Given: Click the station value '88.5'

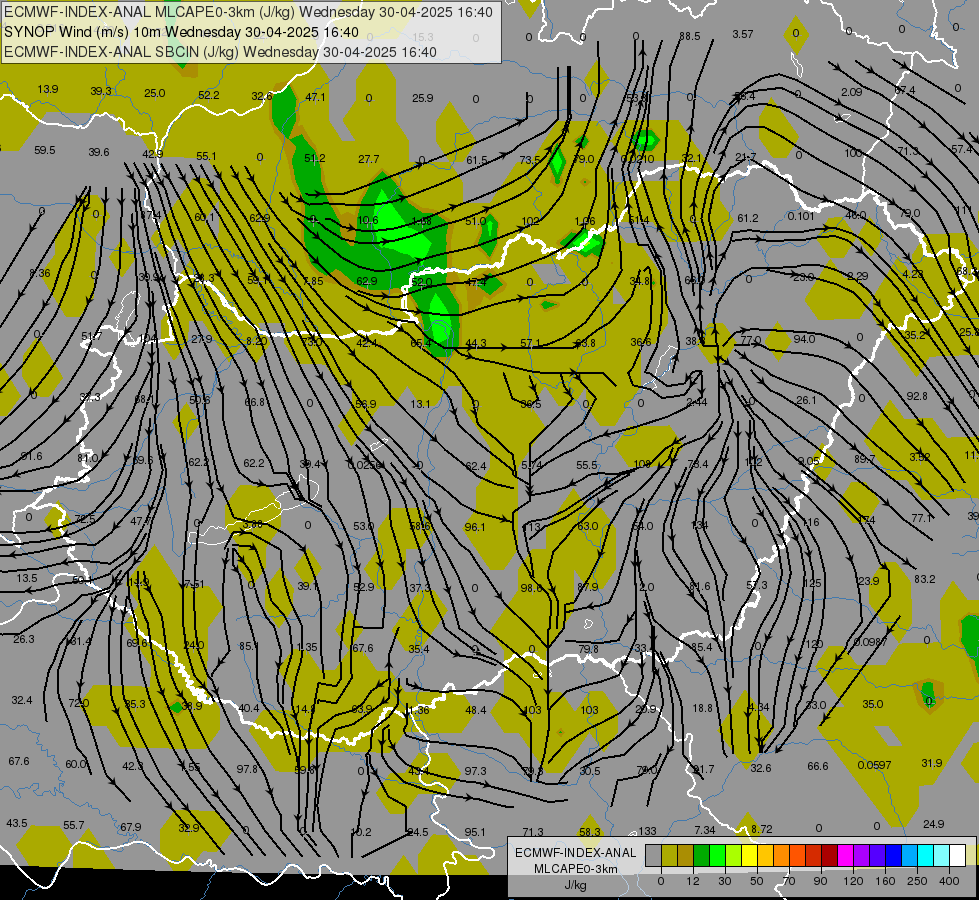Looking at the screenshot, I should click(x=689, y=36).
